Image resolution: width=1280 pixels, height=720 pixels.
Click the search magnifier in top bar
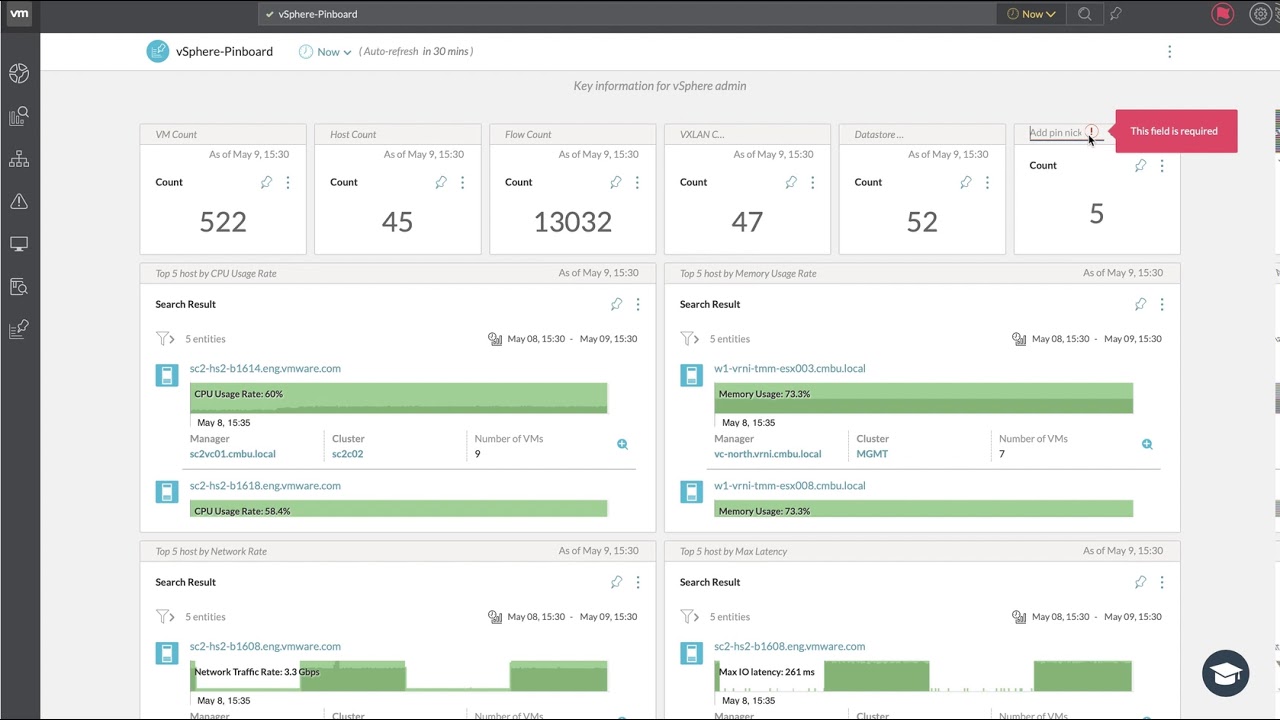pyautogui.click(x=1085, y=14)
